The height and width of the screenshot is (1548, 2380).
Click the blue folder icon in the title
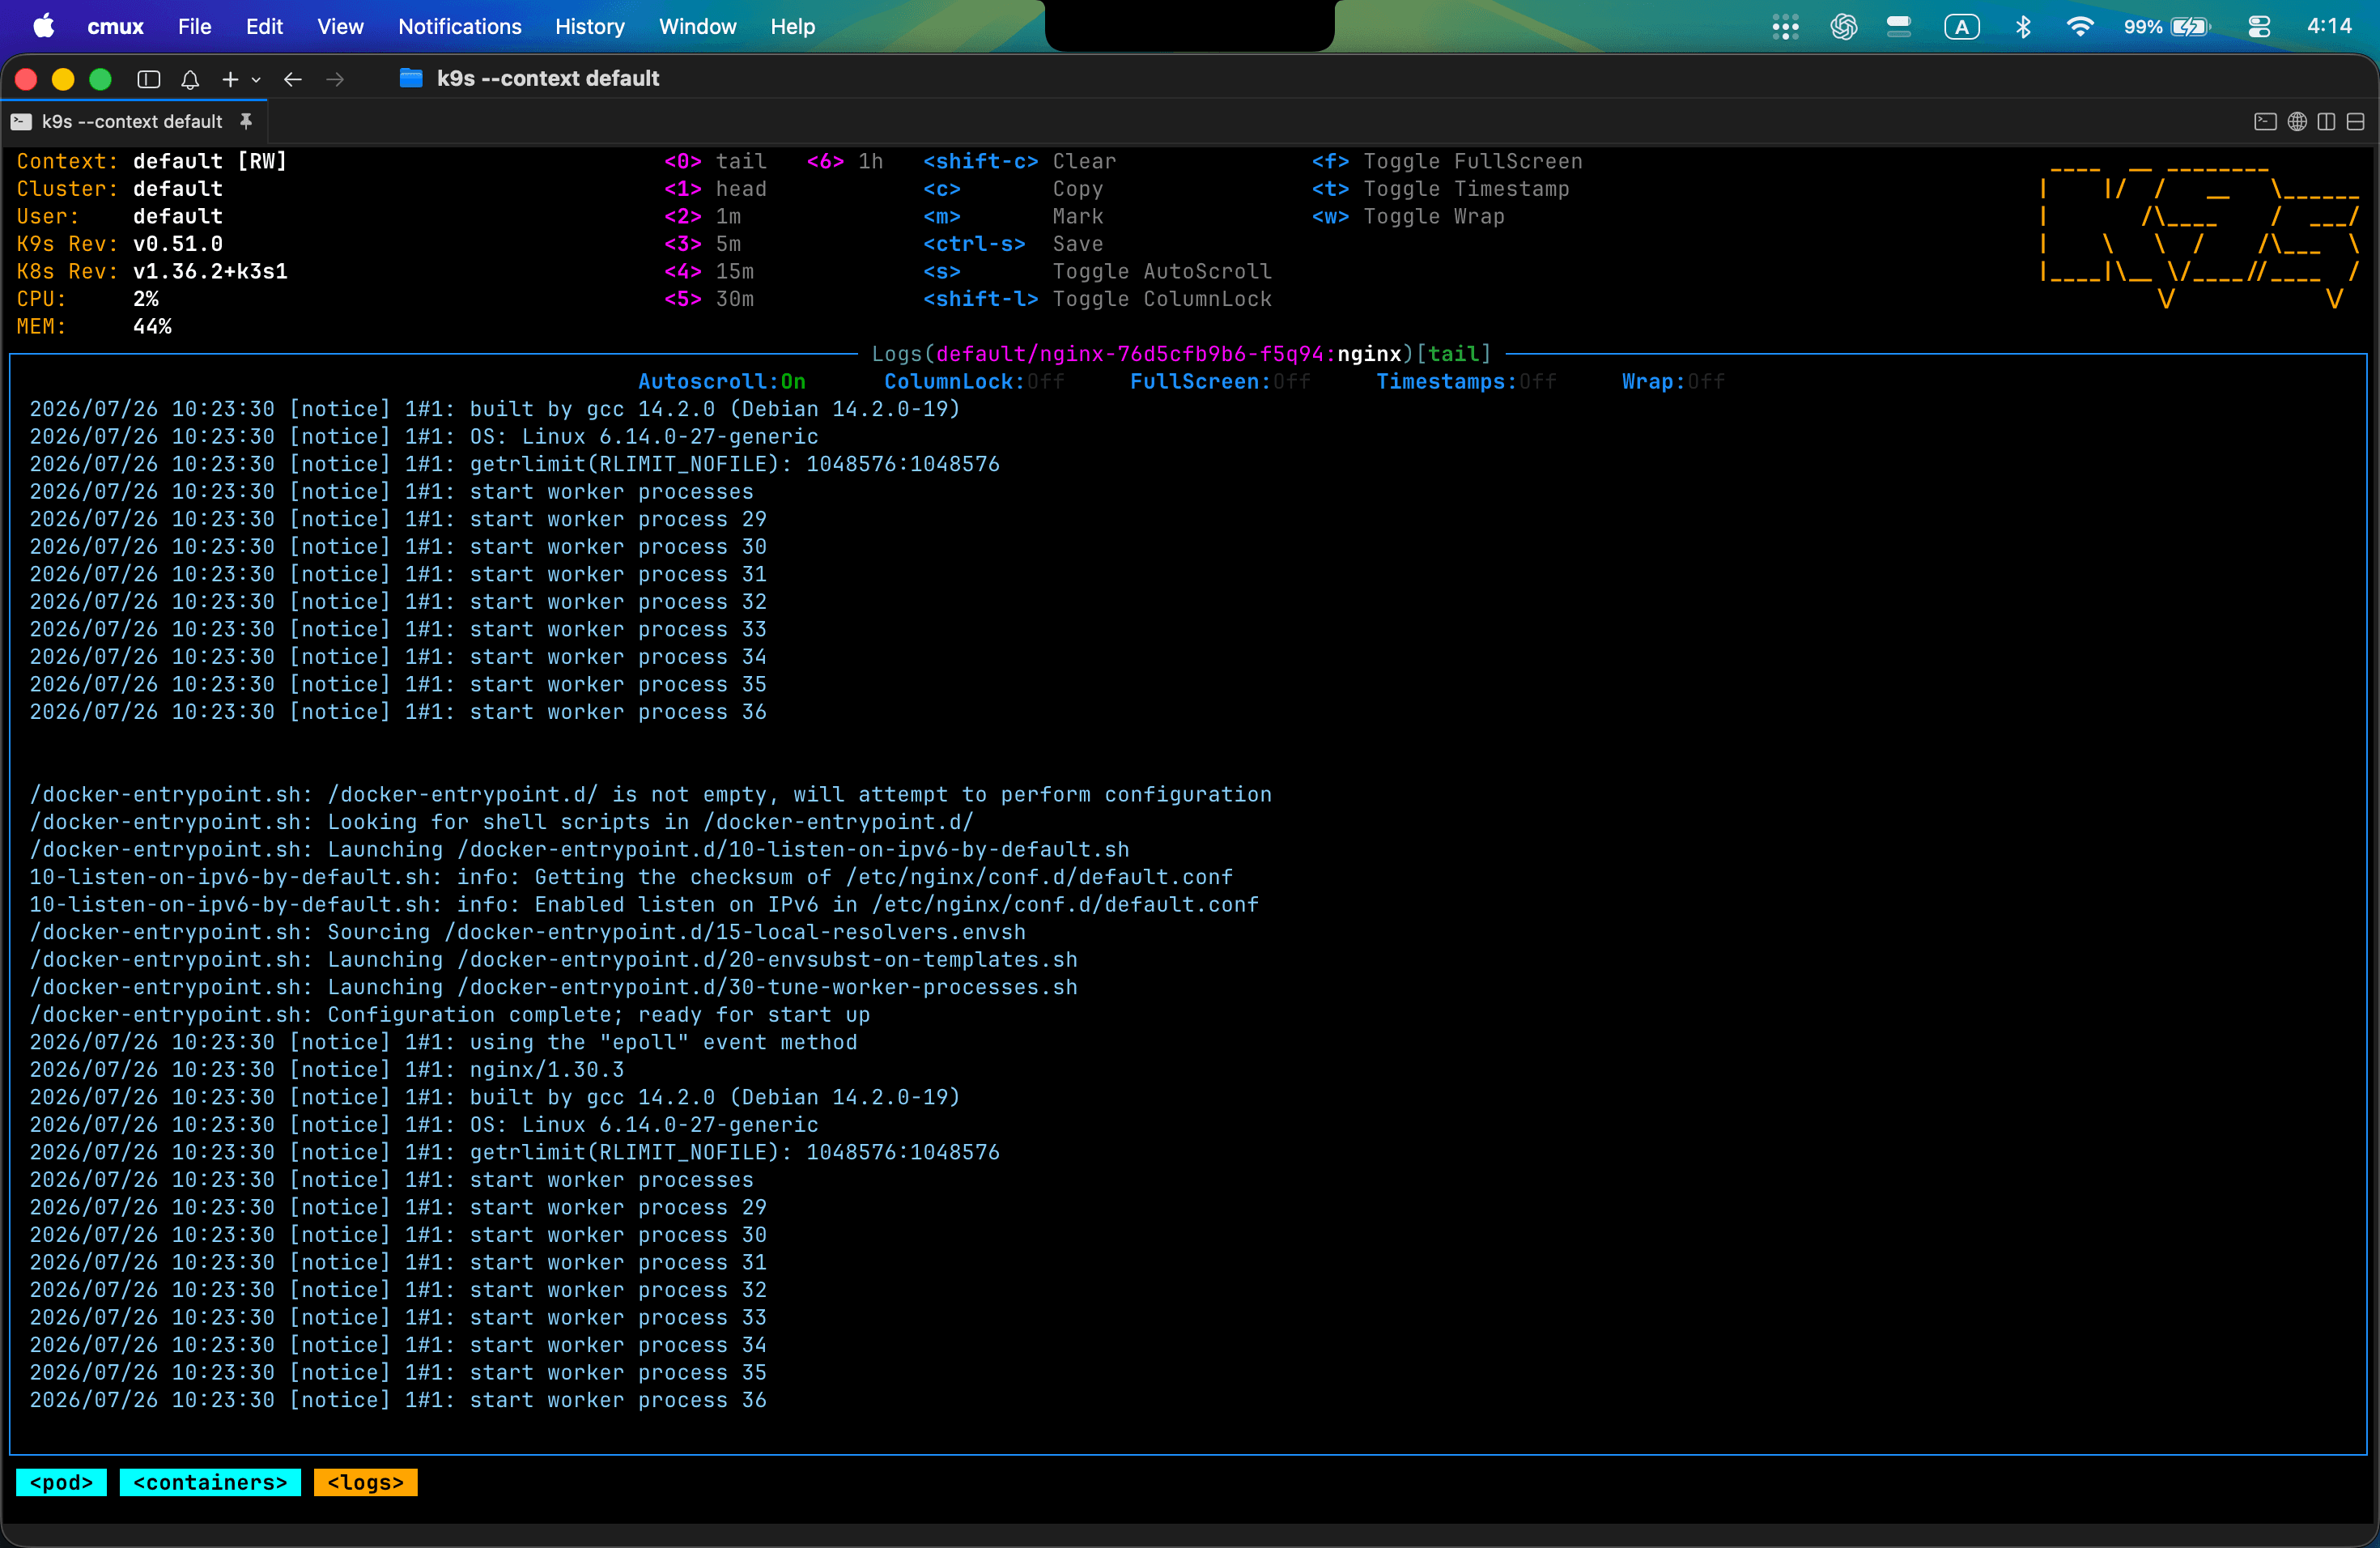click(x=411, y=78)
